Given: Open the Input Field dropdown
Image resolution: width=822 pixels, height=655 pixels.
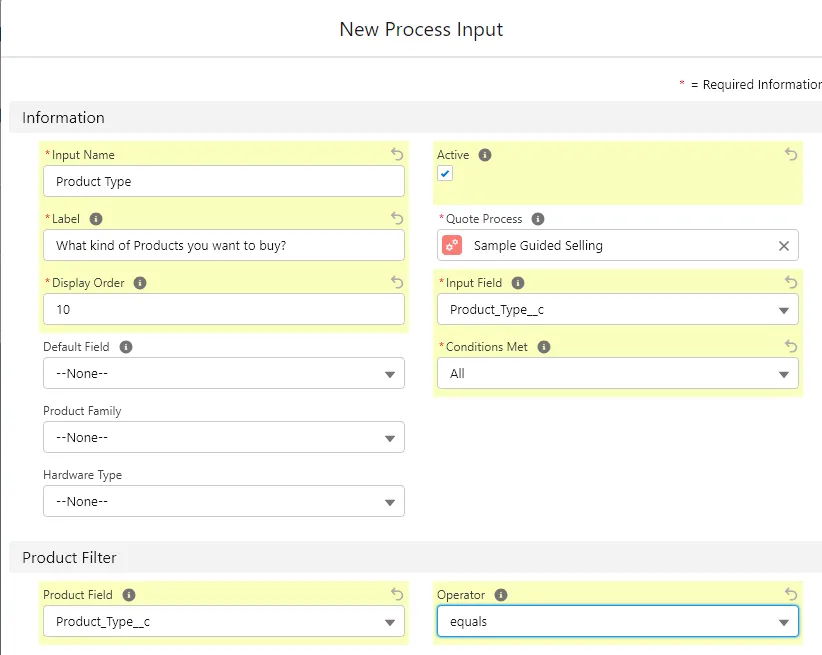Looking at the screenshot, I should click(x=617, y=309).
